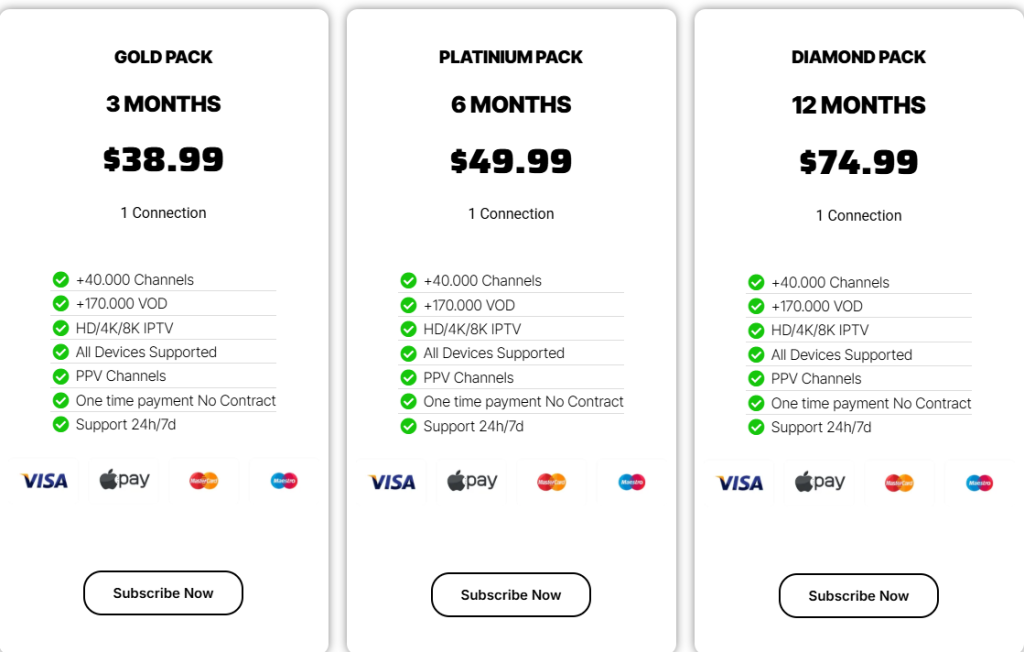
Task: Click the MasterCard logo on Diamond Pack
Action: point(900,484)
